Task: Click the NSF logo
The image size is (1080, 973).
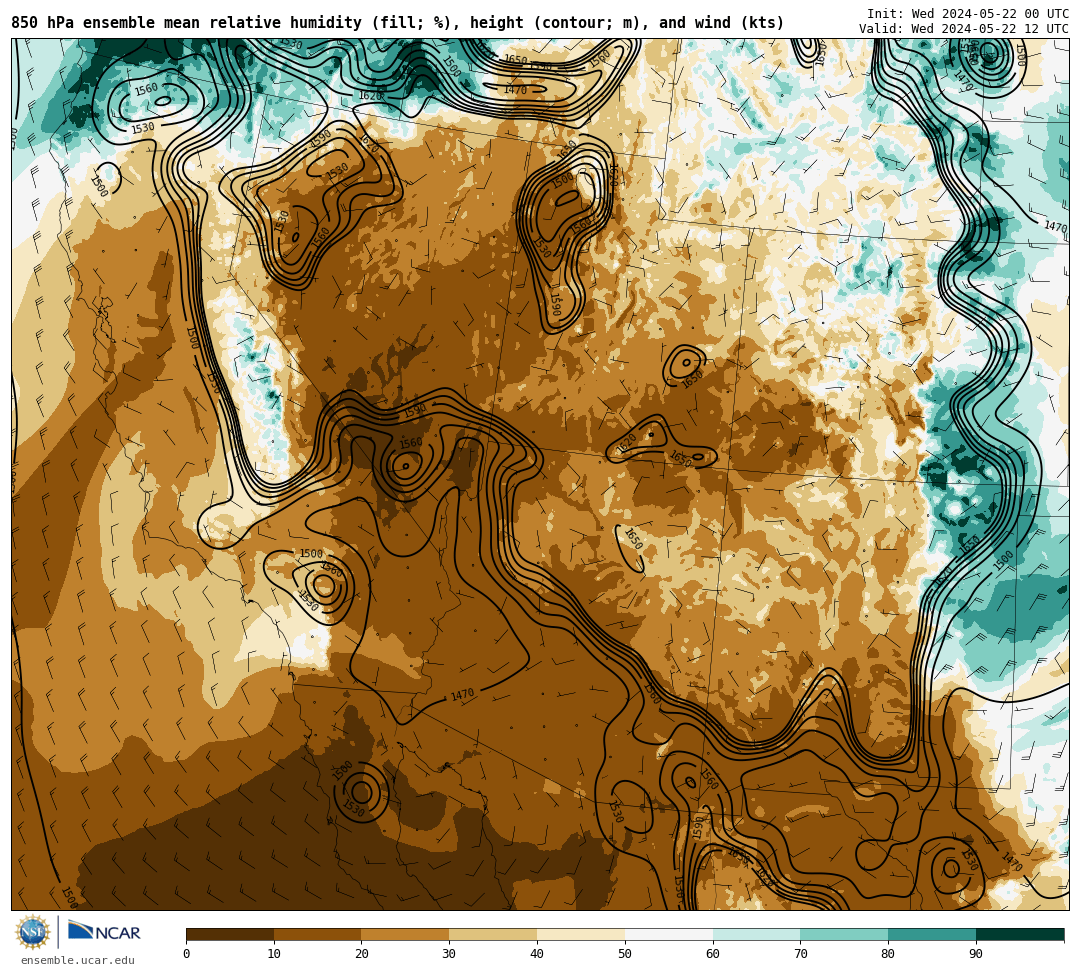Action: coord(33,932)
